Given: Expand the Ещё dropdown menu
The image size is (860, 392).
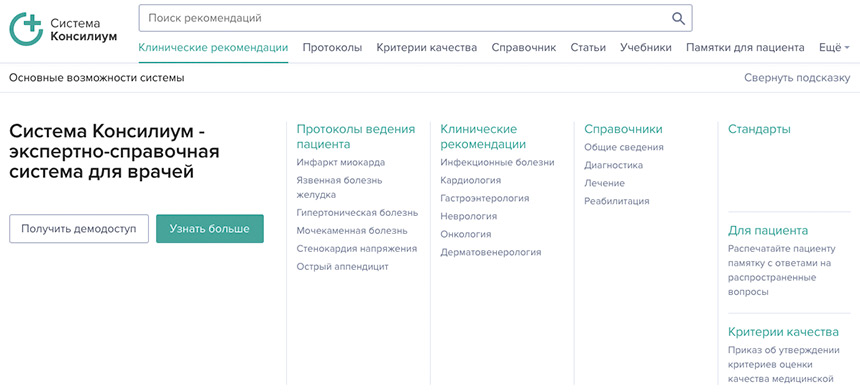Looking at the screenshot, I should 834,48.
